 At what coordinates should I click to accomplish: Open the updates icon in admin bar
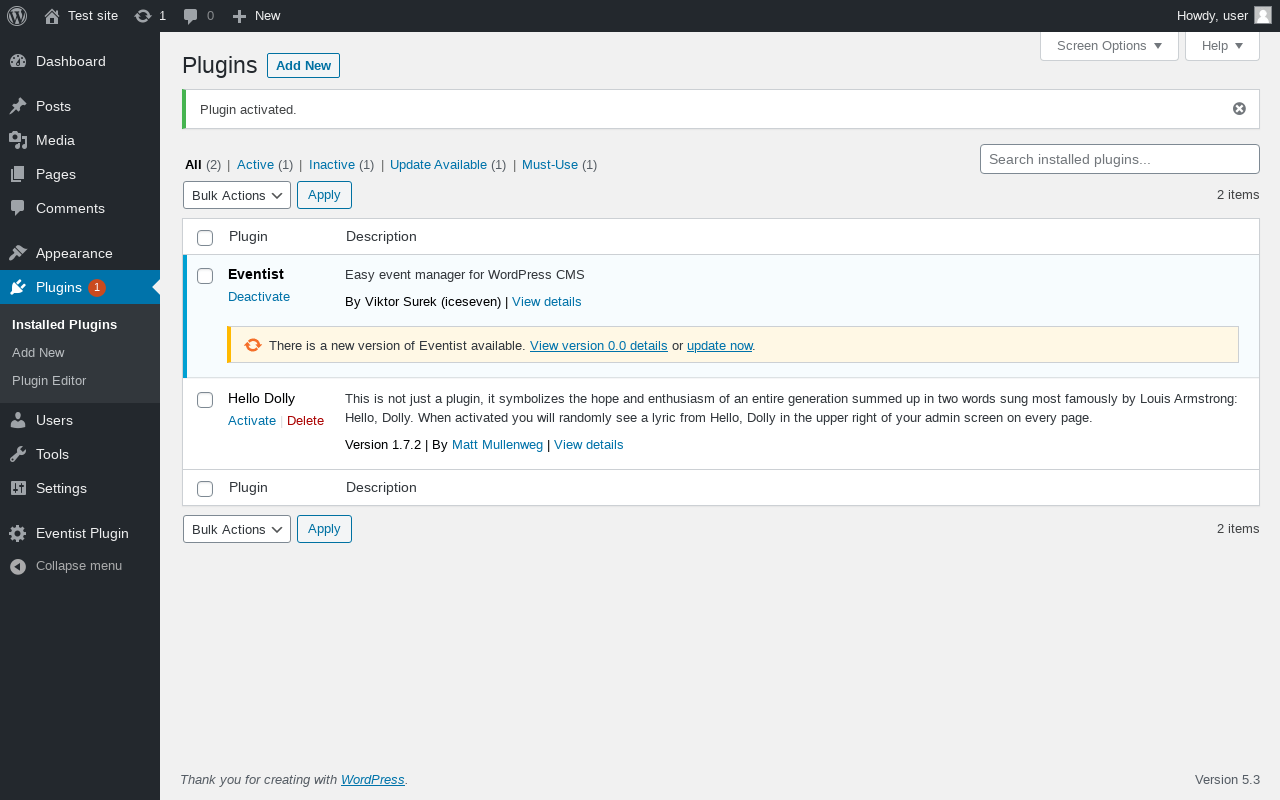click(143, 16)
